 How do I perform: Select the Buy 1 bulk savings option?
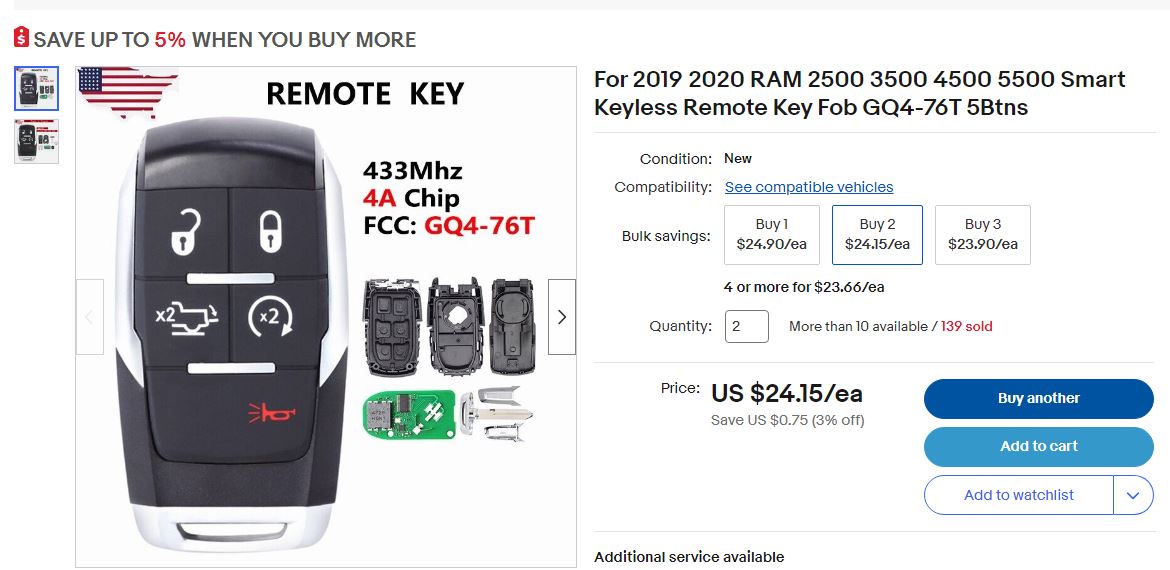click(771, 235)
